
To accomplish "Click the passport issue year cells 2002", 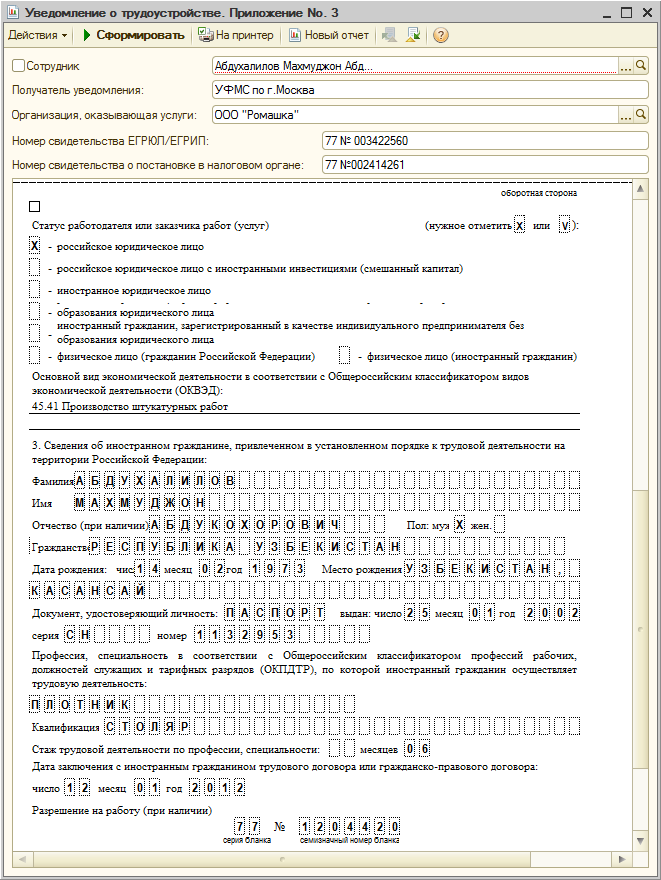I will click(x=552, y=612).
